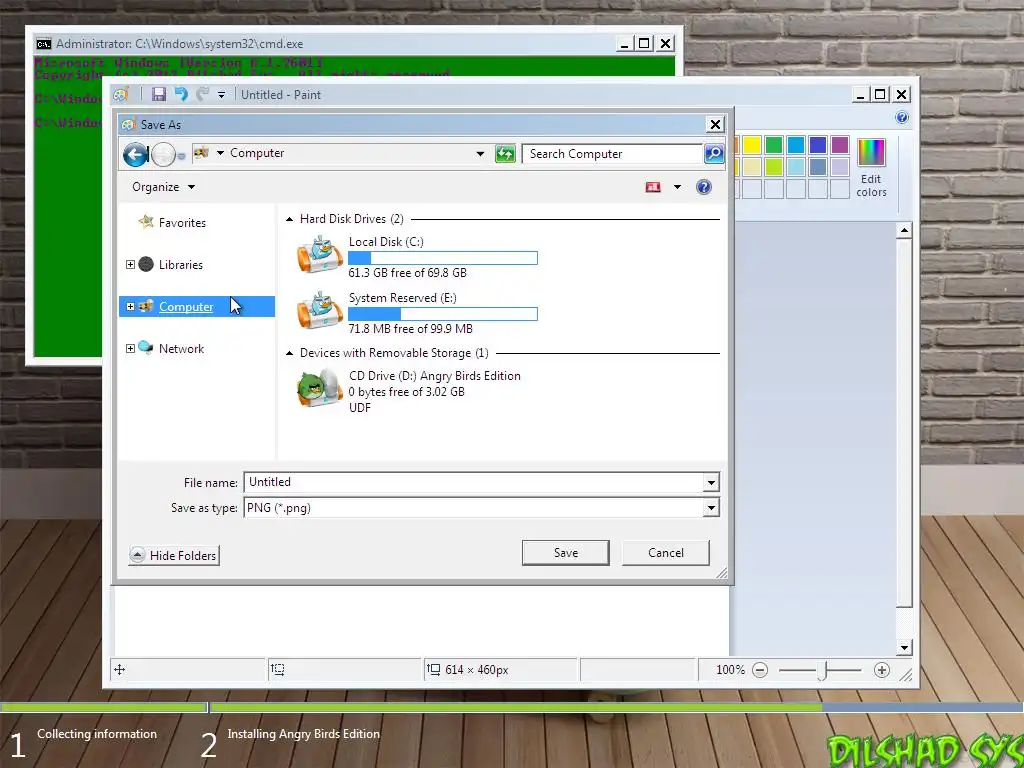Image resolution: width=1024 pixels, height=768 pixels.
Task: Click the Local Disk (C:) usage bar
Action: (443, 258)
